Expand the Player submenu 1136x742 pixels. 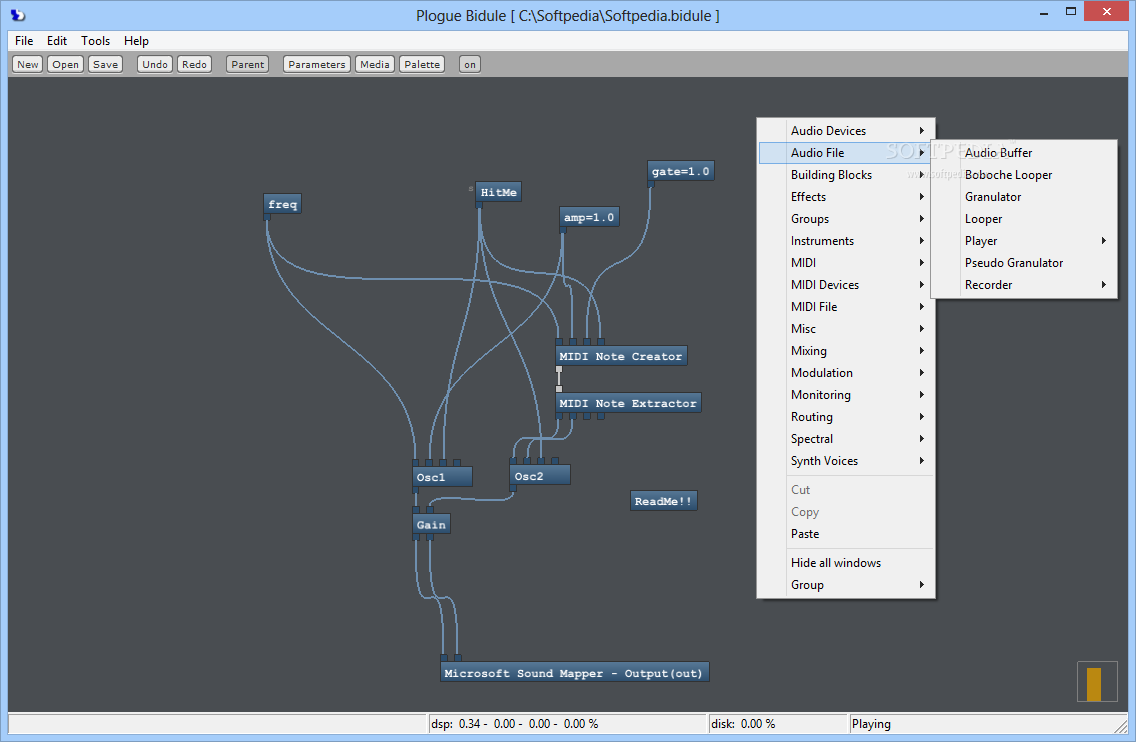[1024, 241]
